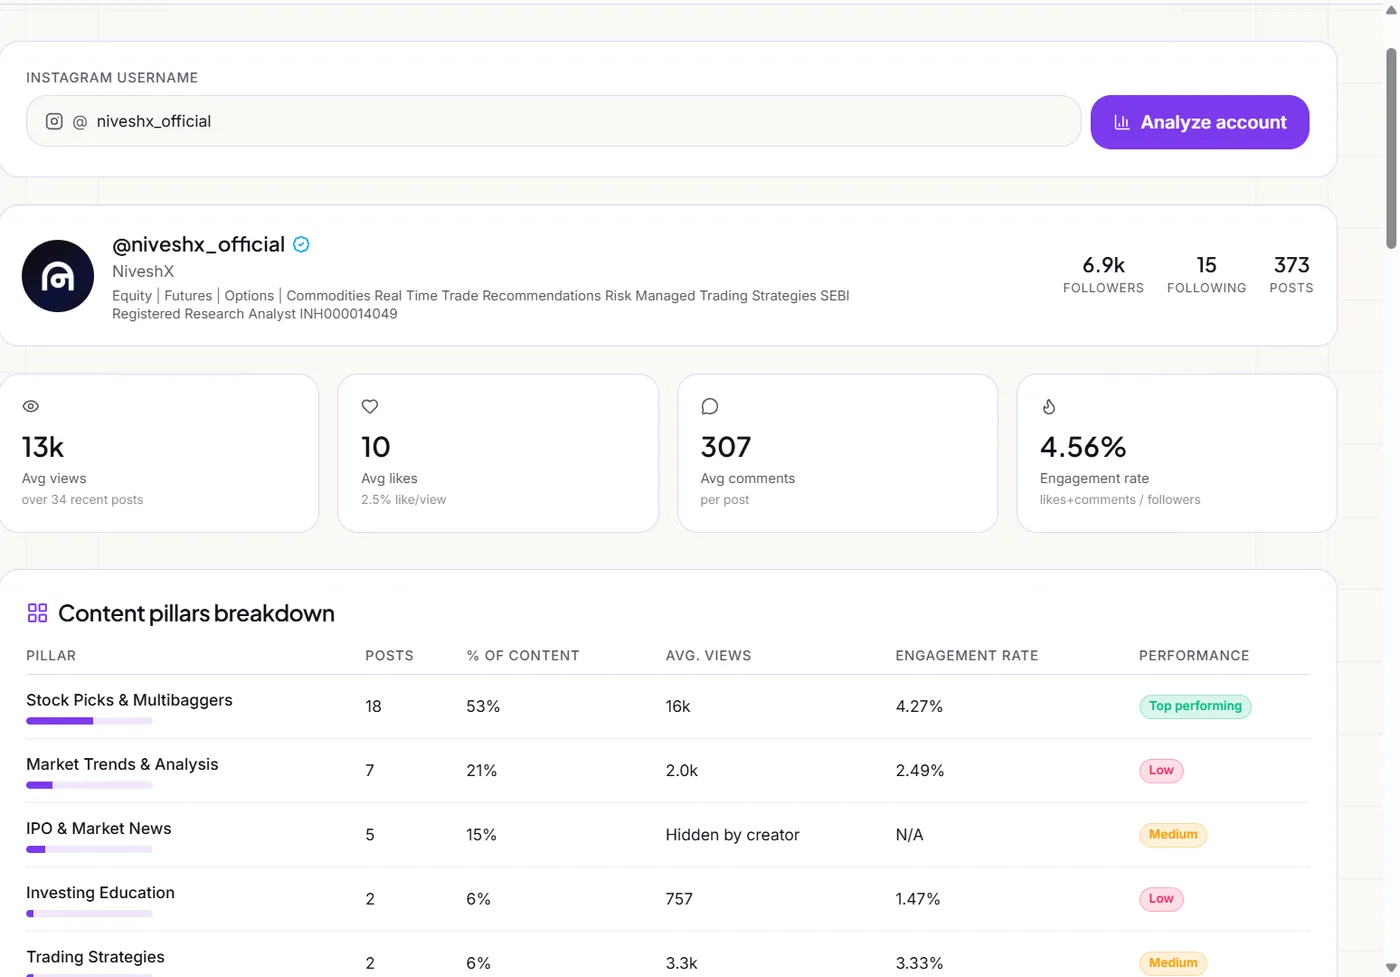
Task: Click the over 34 recent posts caption
Action: (82, 499)
